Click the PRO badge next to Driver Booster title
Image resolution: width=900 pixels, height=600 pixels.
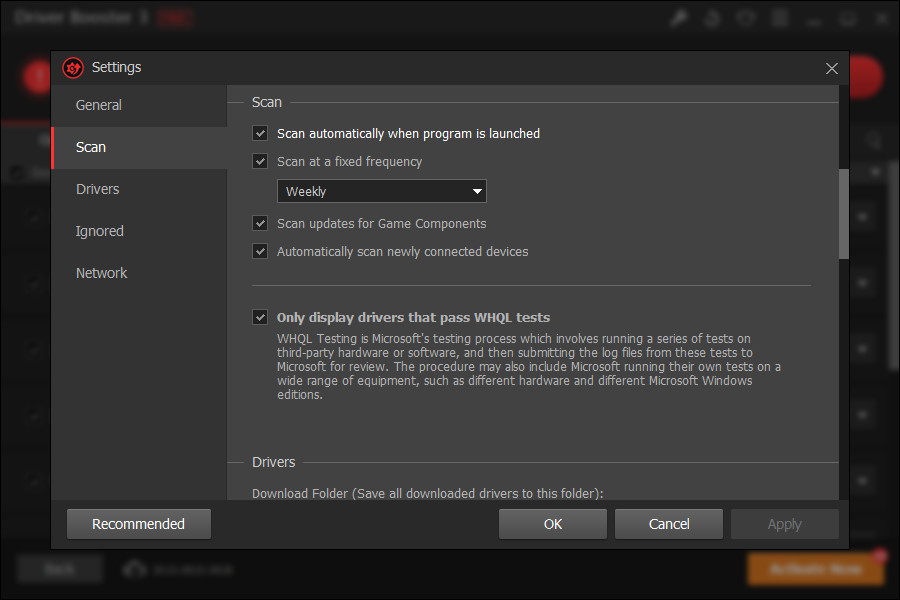pos(176,17)
